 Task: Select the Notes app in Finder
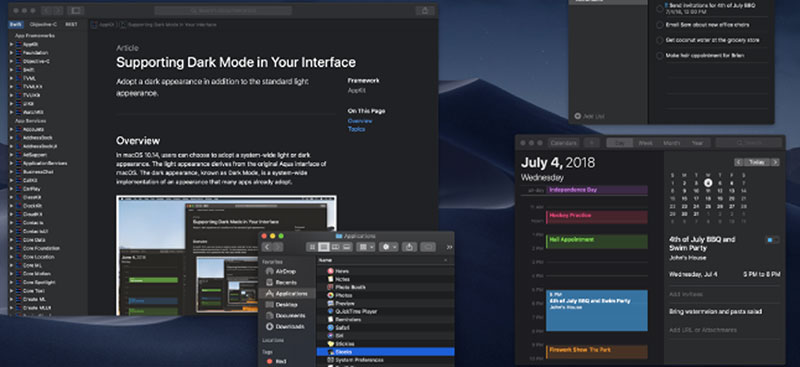[x=385, y=279]
